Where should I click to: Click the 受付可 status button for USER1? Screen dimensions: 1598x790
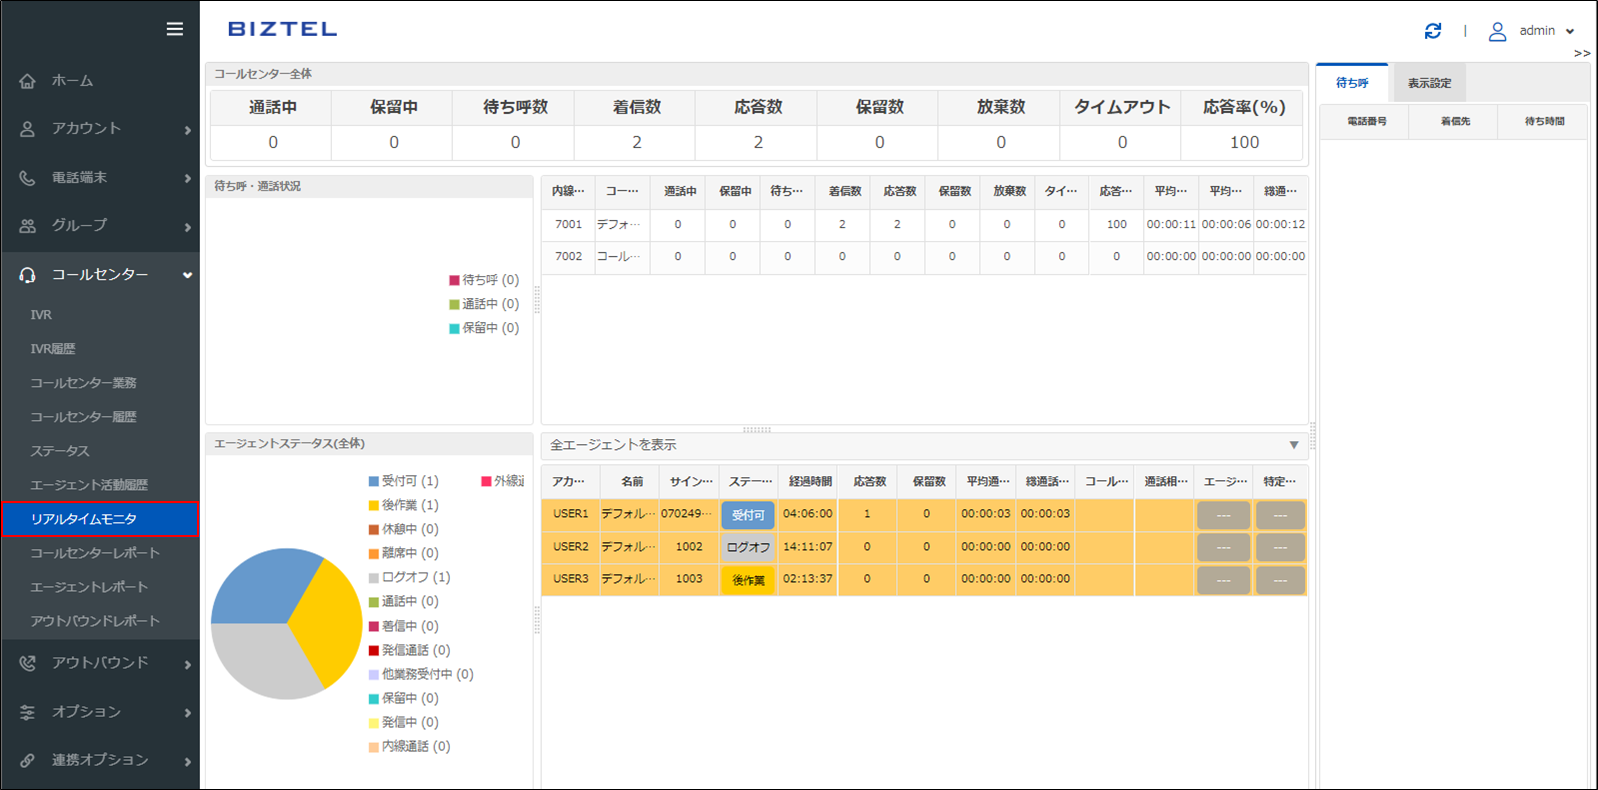[x=748, y=515]
